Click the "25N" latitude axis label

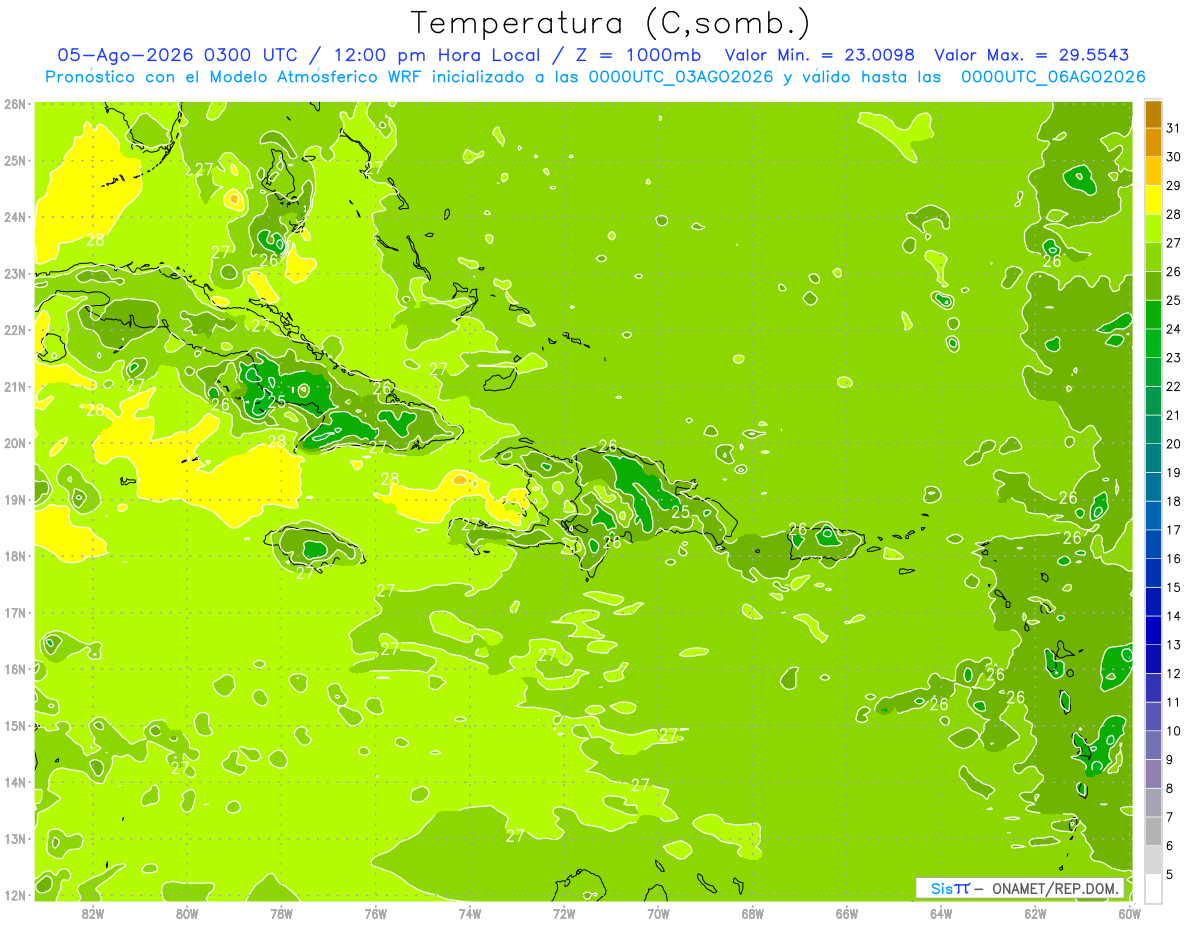(x=15, y=161)
